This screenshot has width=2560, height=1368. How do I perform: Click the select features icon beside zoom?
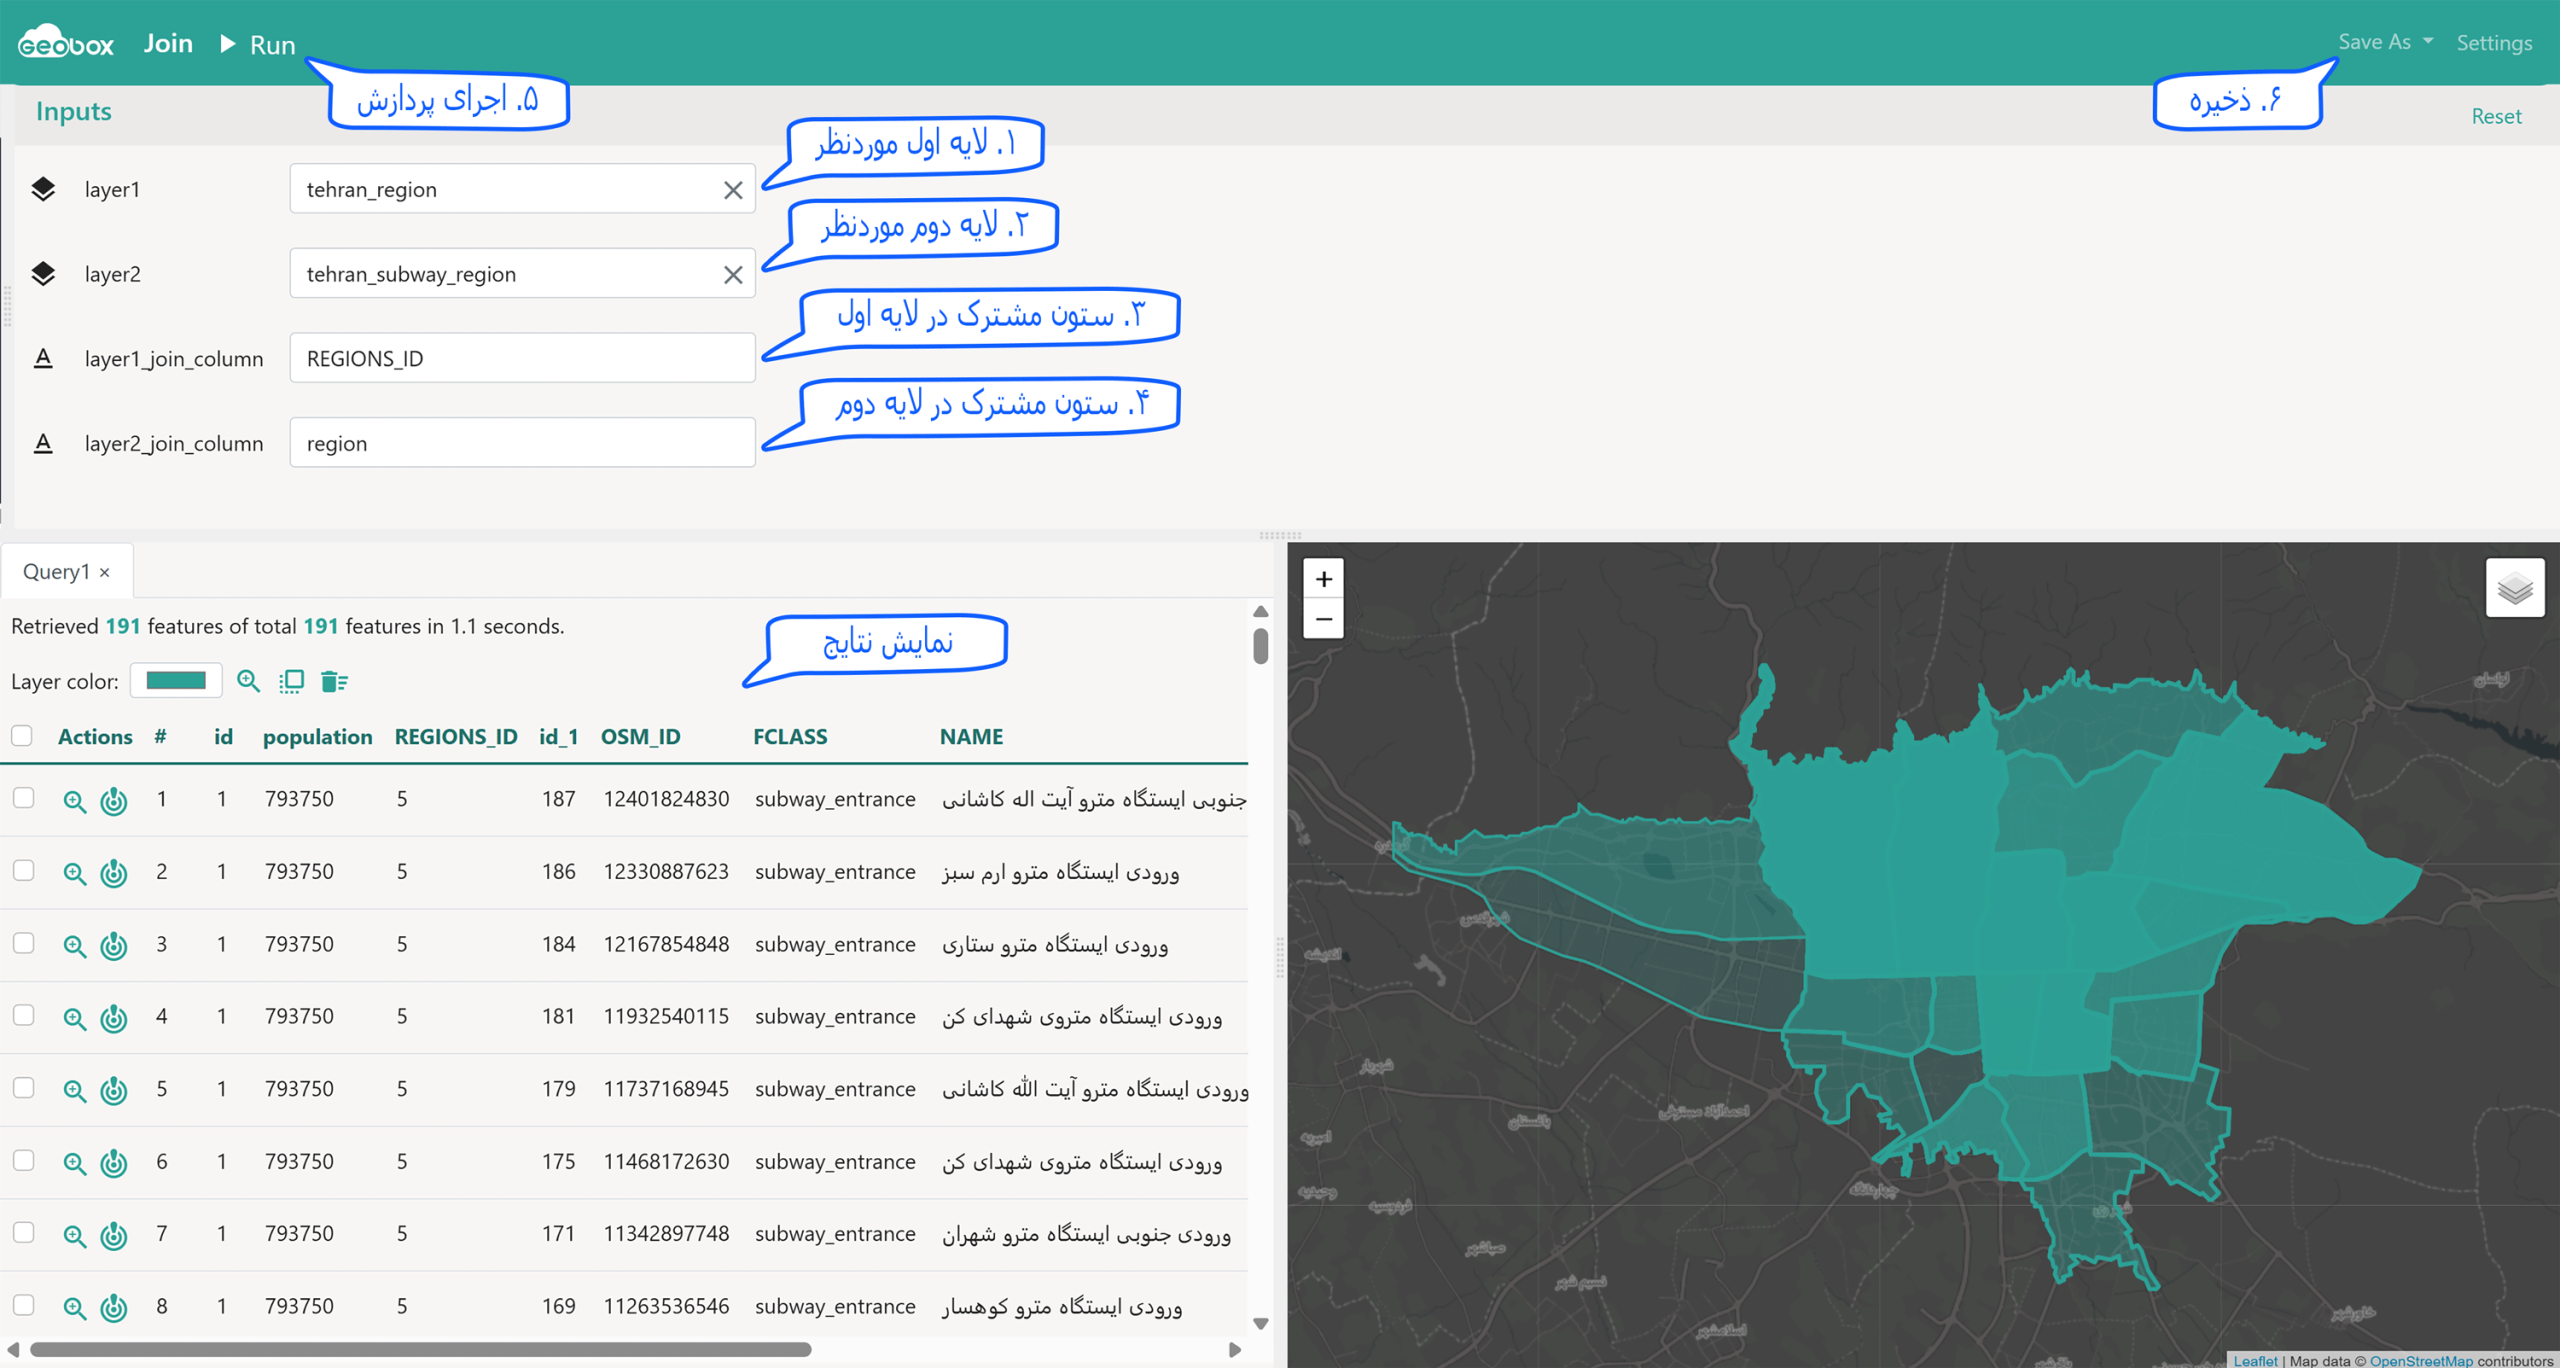291,682
